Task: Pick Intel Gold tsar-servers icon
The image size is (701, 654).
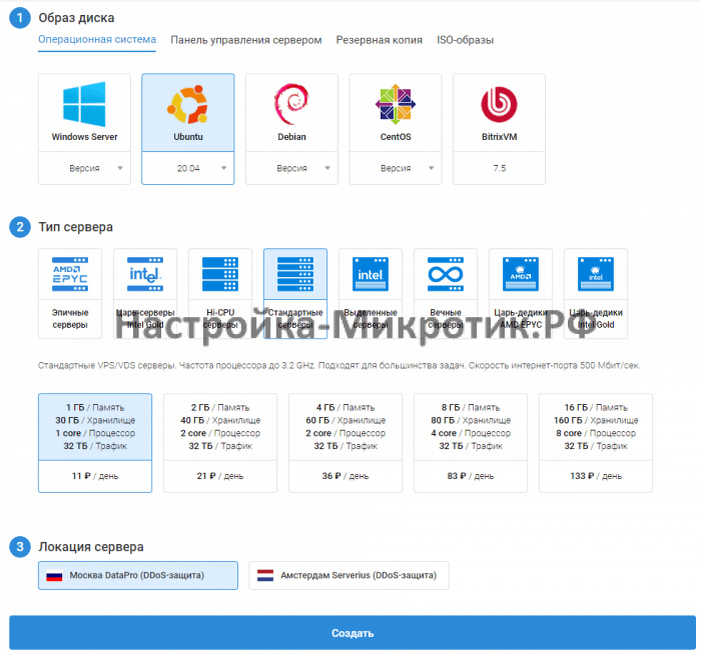Action: 145,274
